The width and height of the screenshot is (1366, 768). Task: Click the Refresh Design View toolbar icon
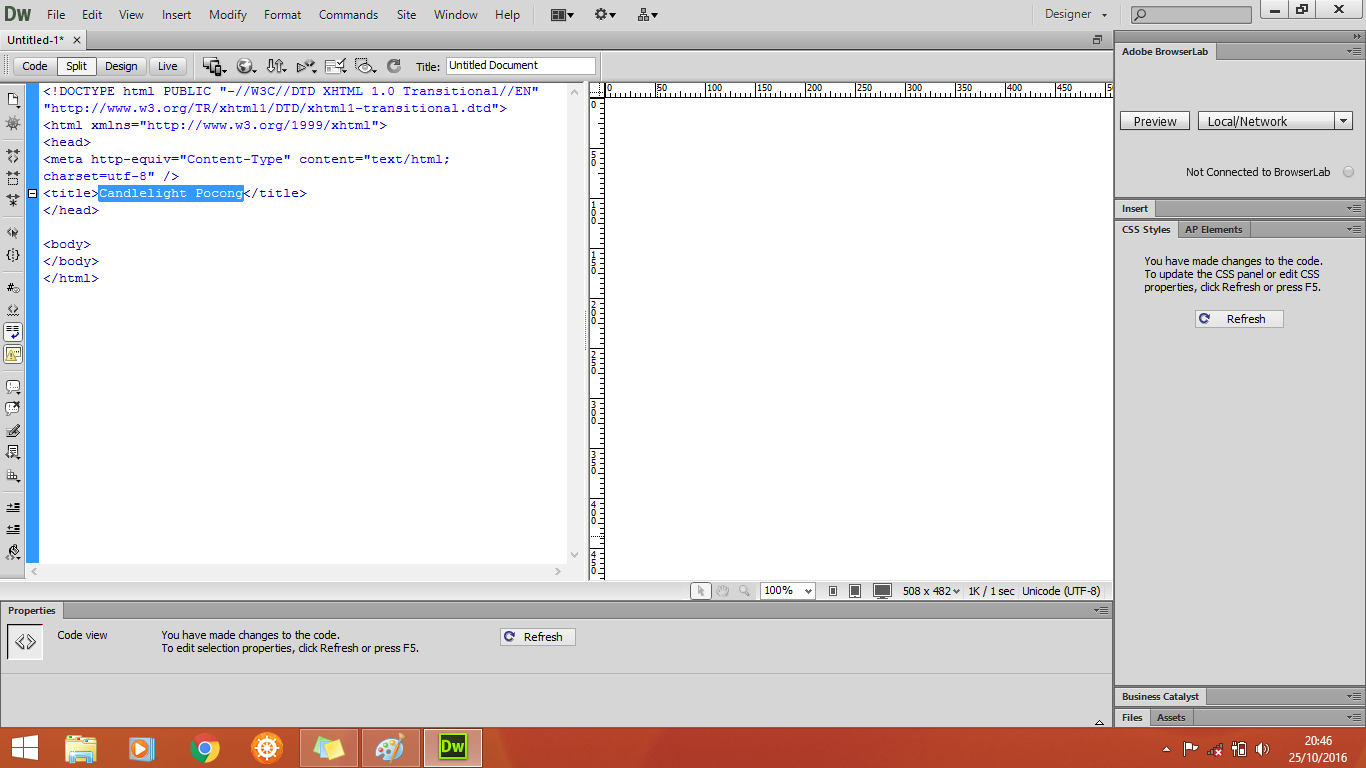coord(394,66)
